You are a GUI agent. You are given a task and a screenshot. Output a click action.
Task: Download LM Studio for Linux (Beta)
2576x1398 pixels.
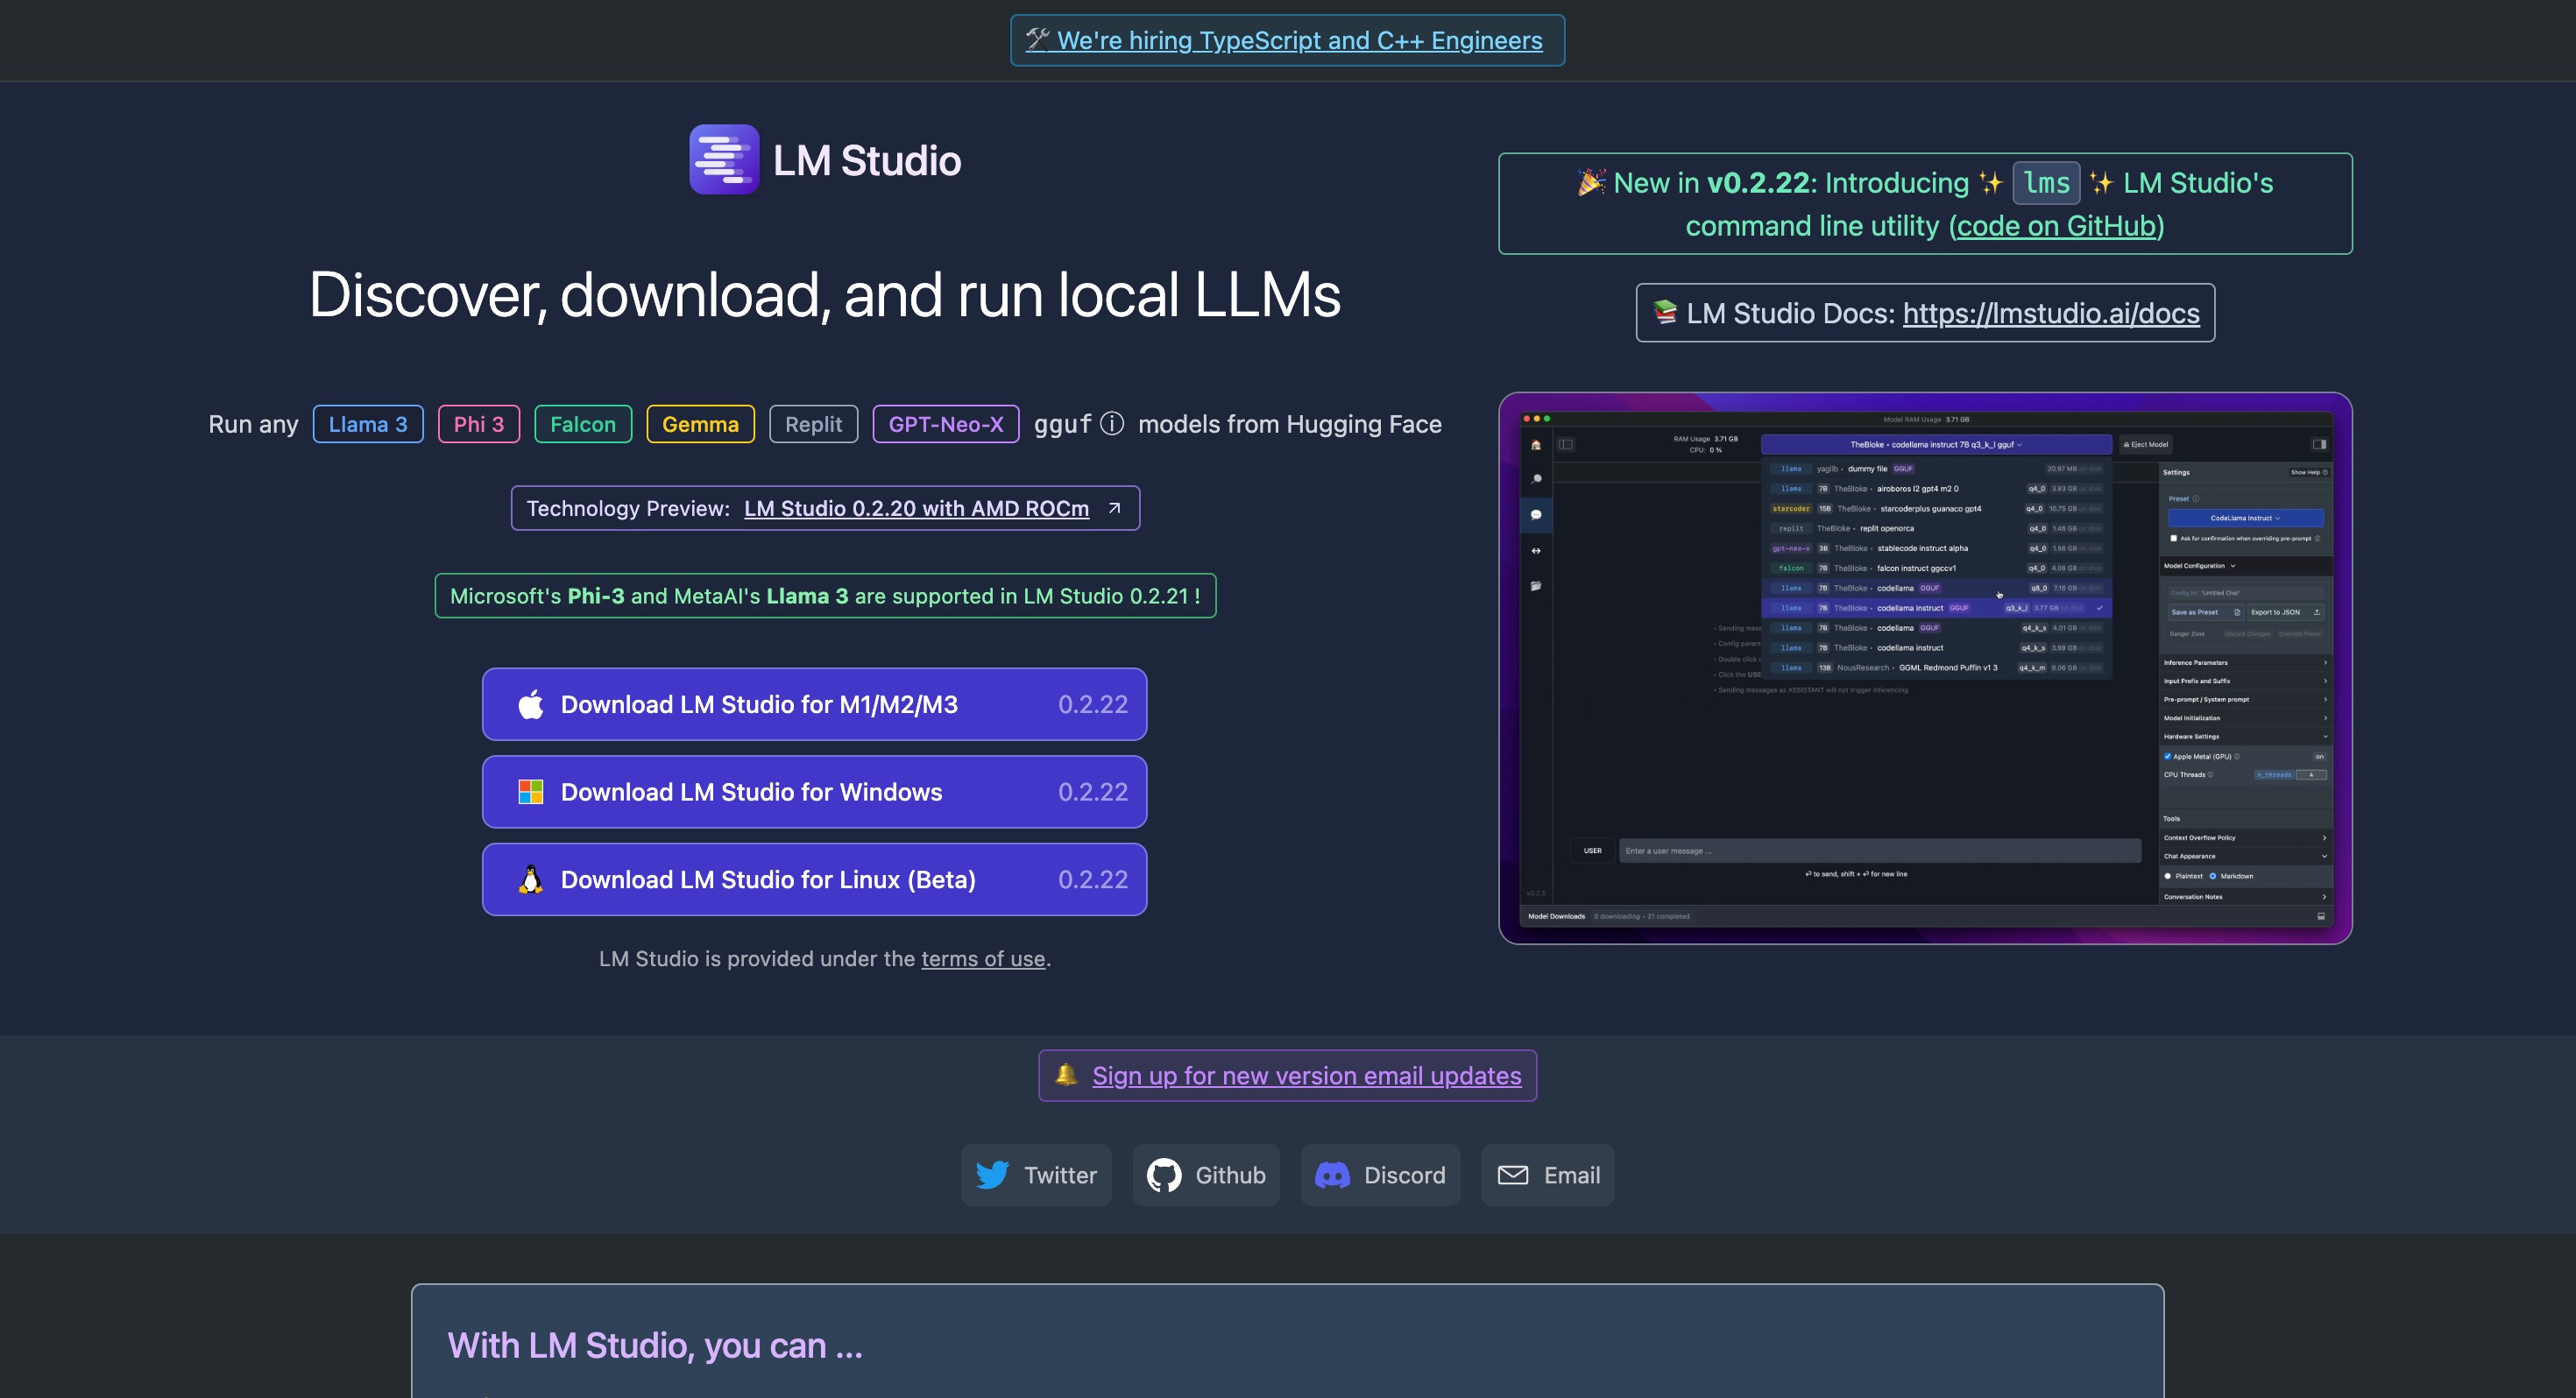click(x=814, y=880)
